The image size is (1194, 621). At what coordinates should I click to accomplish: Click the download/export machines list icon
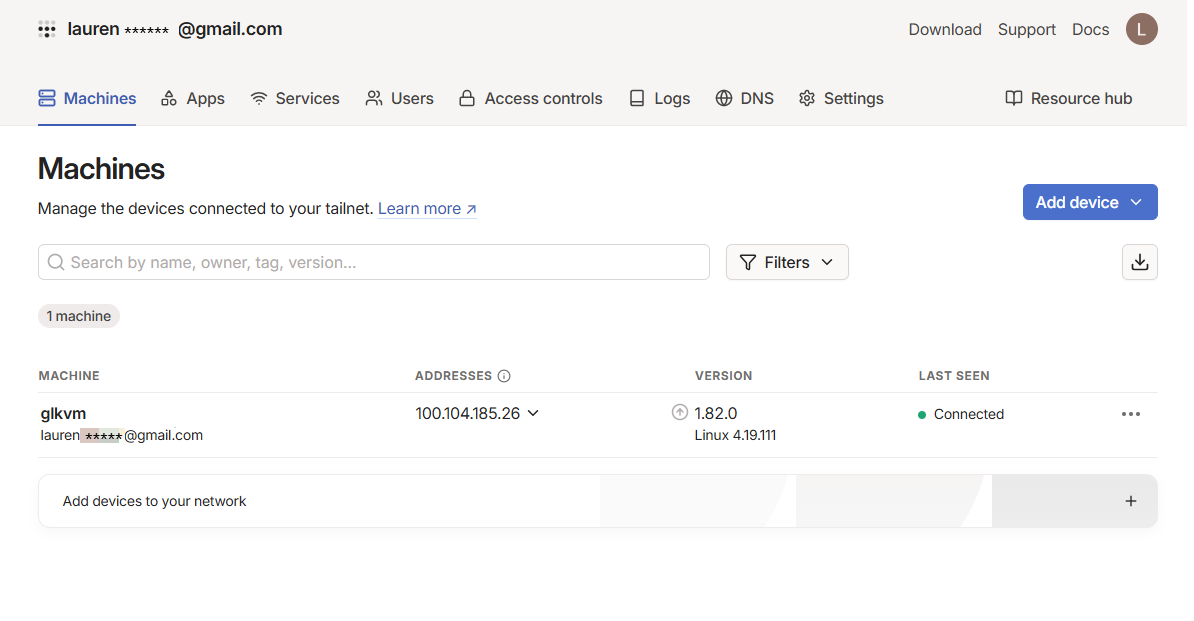tap(1139, 262)
